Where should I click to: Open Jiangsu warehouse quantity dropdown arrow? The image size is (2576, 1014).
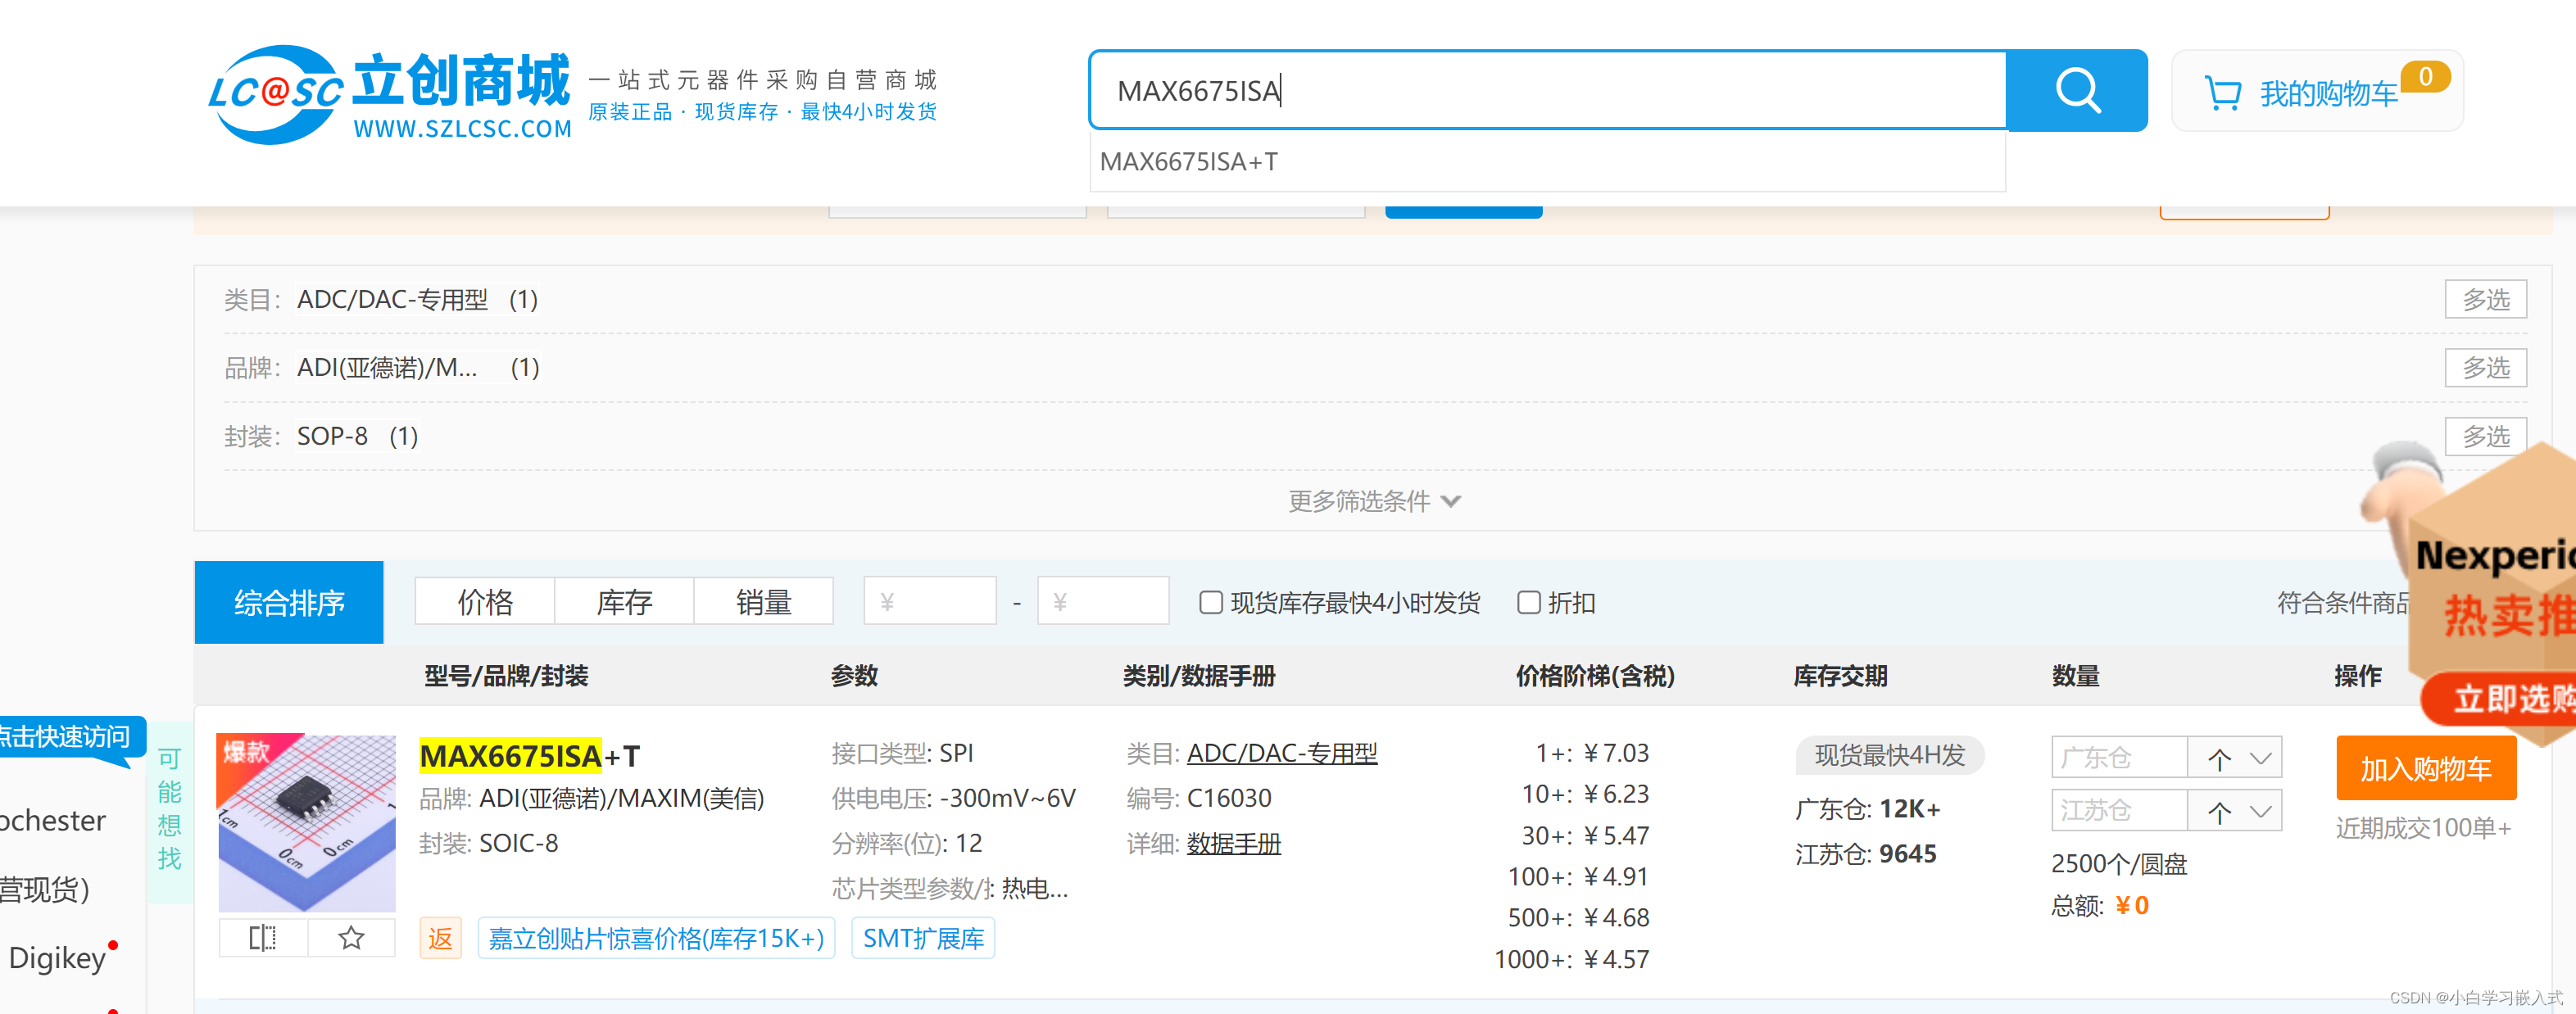pyautogui.click(x=2260, y=812)
